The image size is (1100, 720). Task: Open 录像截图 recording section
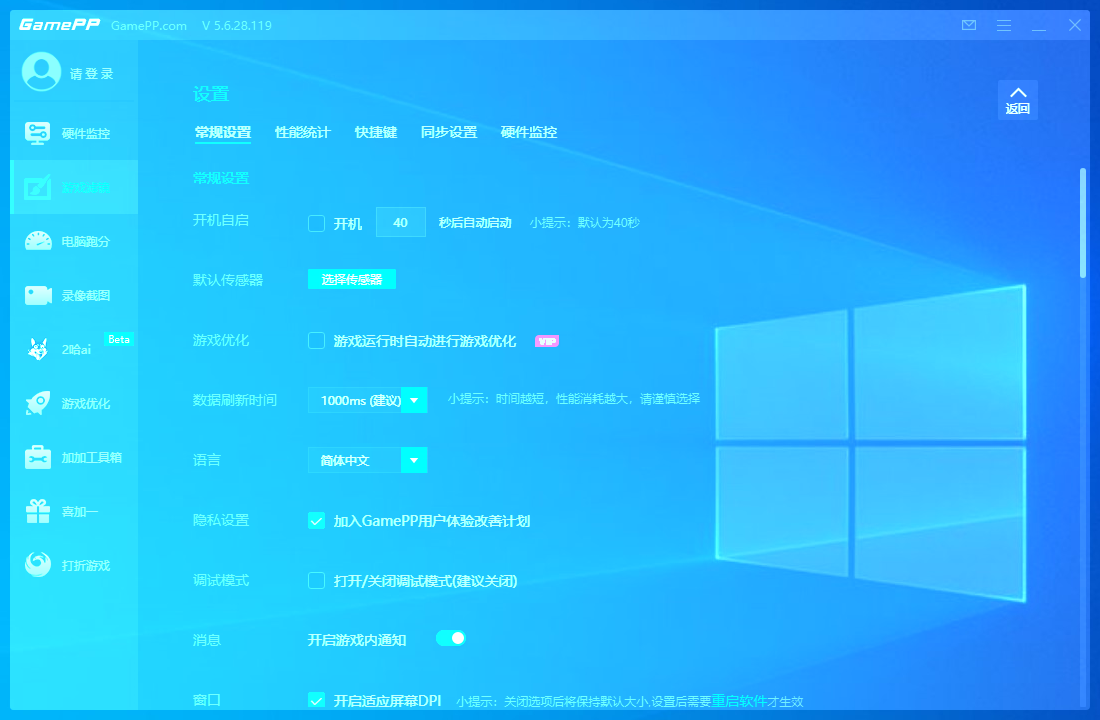pos(74,295)
